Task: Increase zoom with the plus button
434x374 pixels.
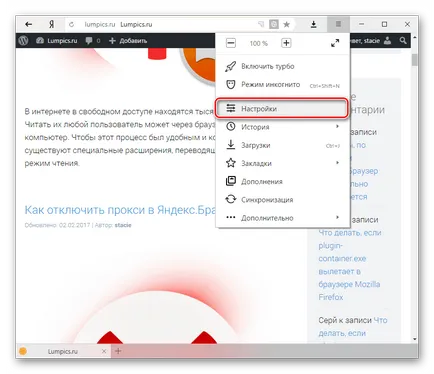Action: 286,43
